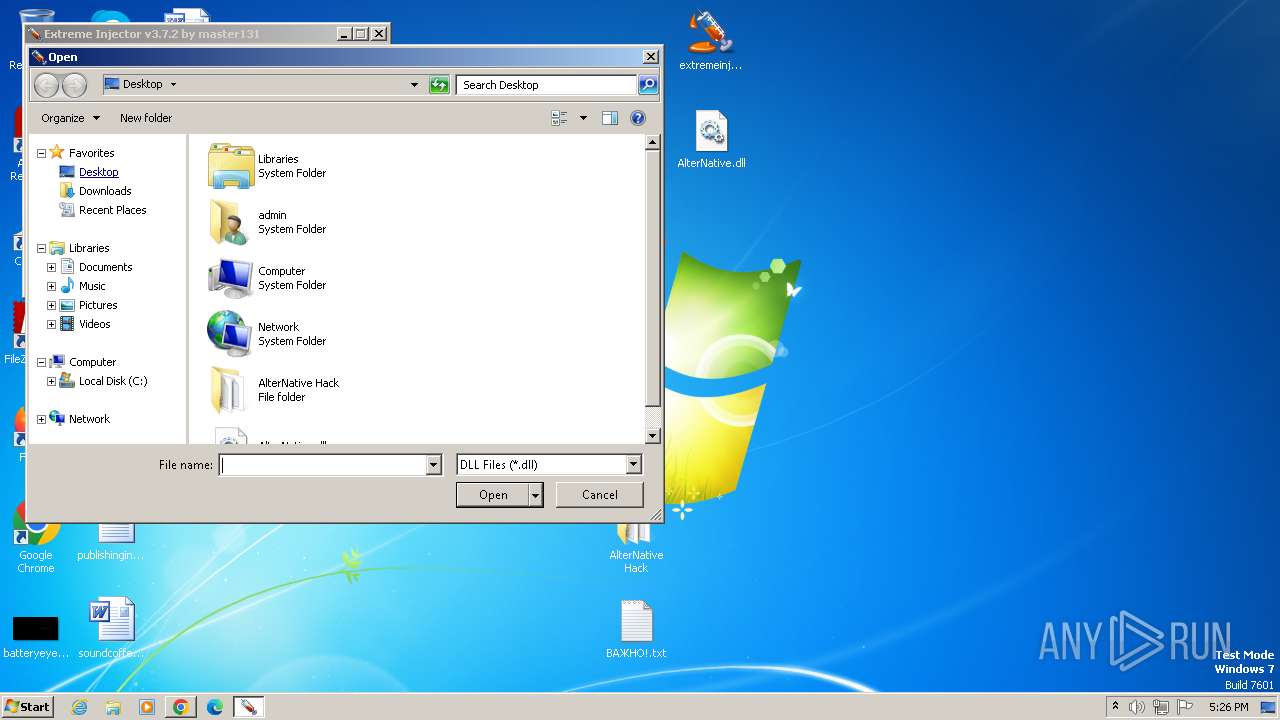Open Edge from taskbar

[x=215, y=707]
